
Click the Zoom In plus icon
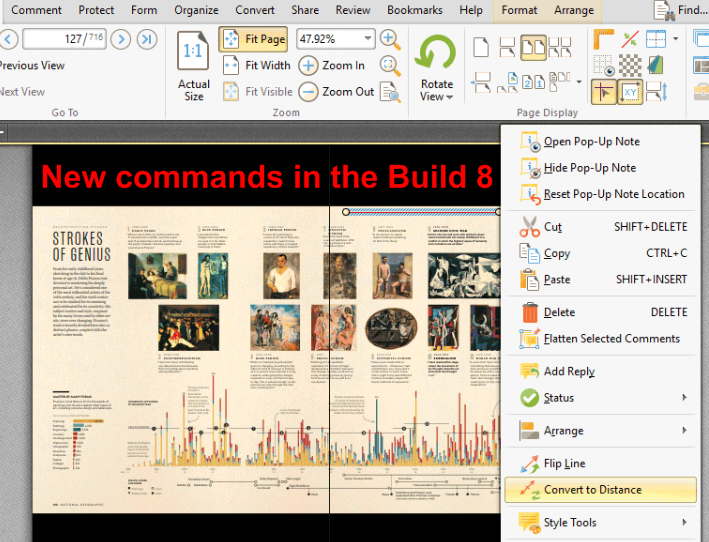tap(308, 66)
